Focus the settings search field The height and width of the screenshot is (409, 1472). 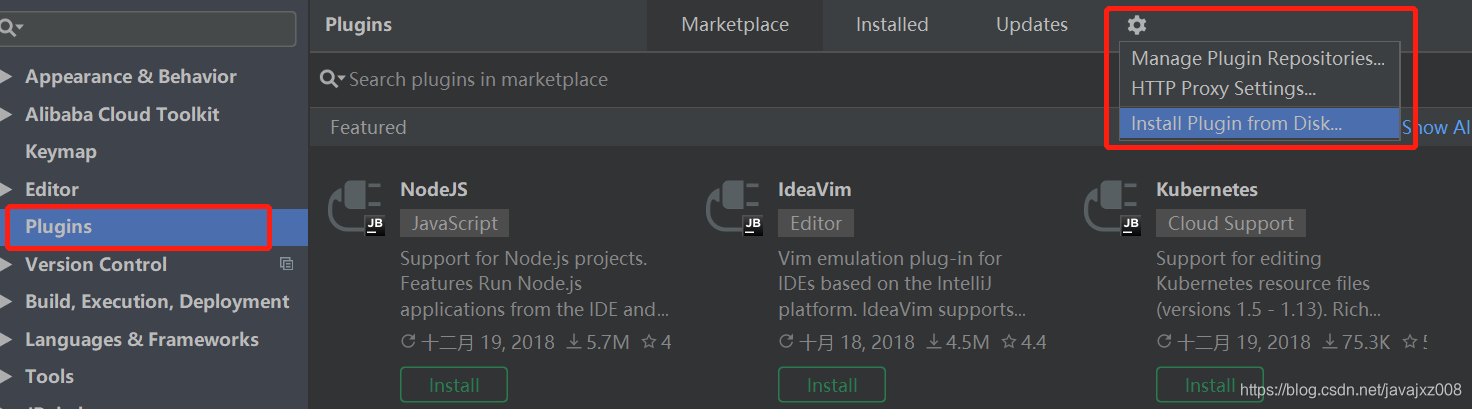tap(148, 27)
